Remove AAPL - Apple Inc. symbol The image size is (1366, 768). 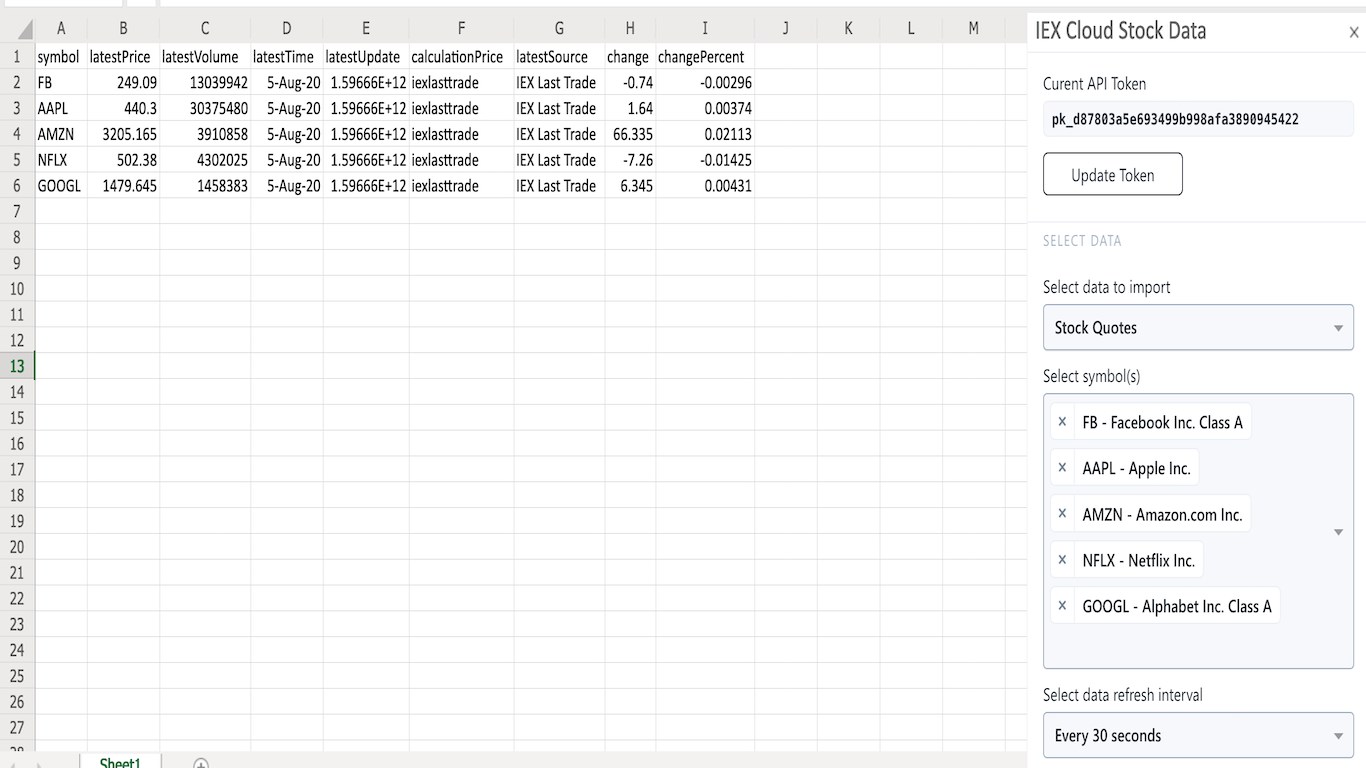(1062, 468)
